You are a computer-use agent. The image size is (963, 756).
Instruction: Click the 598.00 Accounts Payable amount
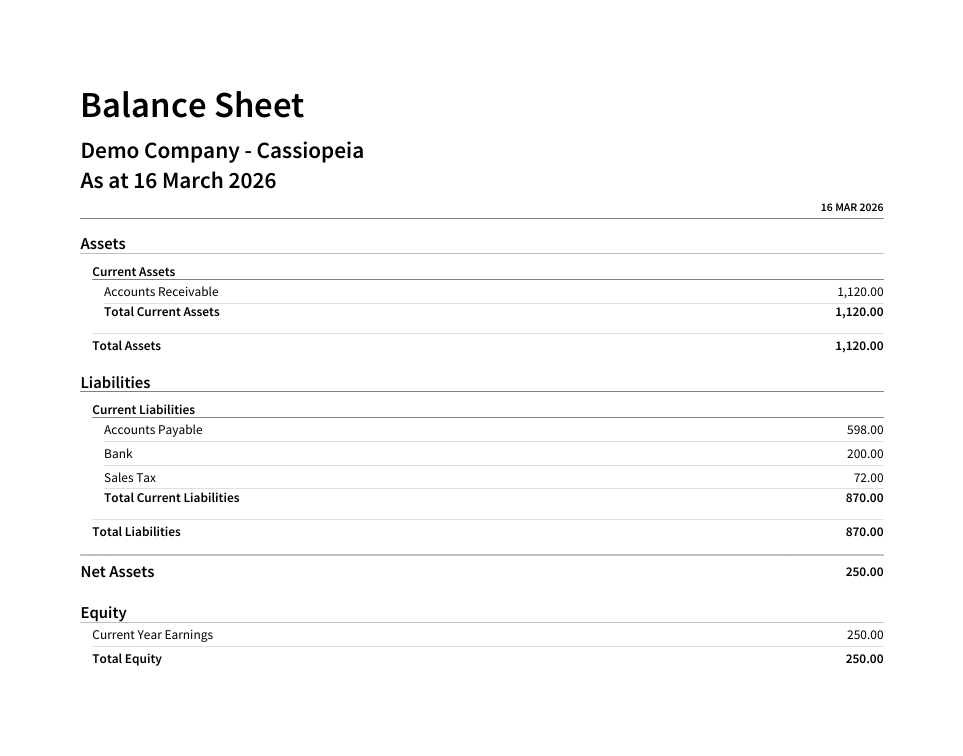(x=865, y=431)
